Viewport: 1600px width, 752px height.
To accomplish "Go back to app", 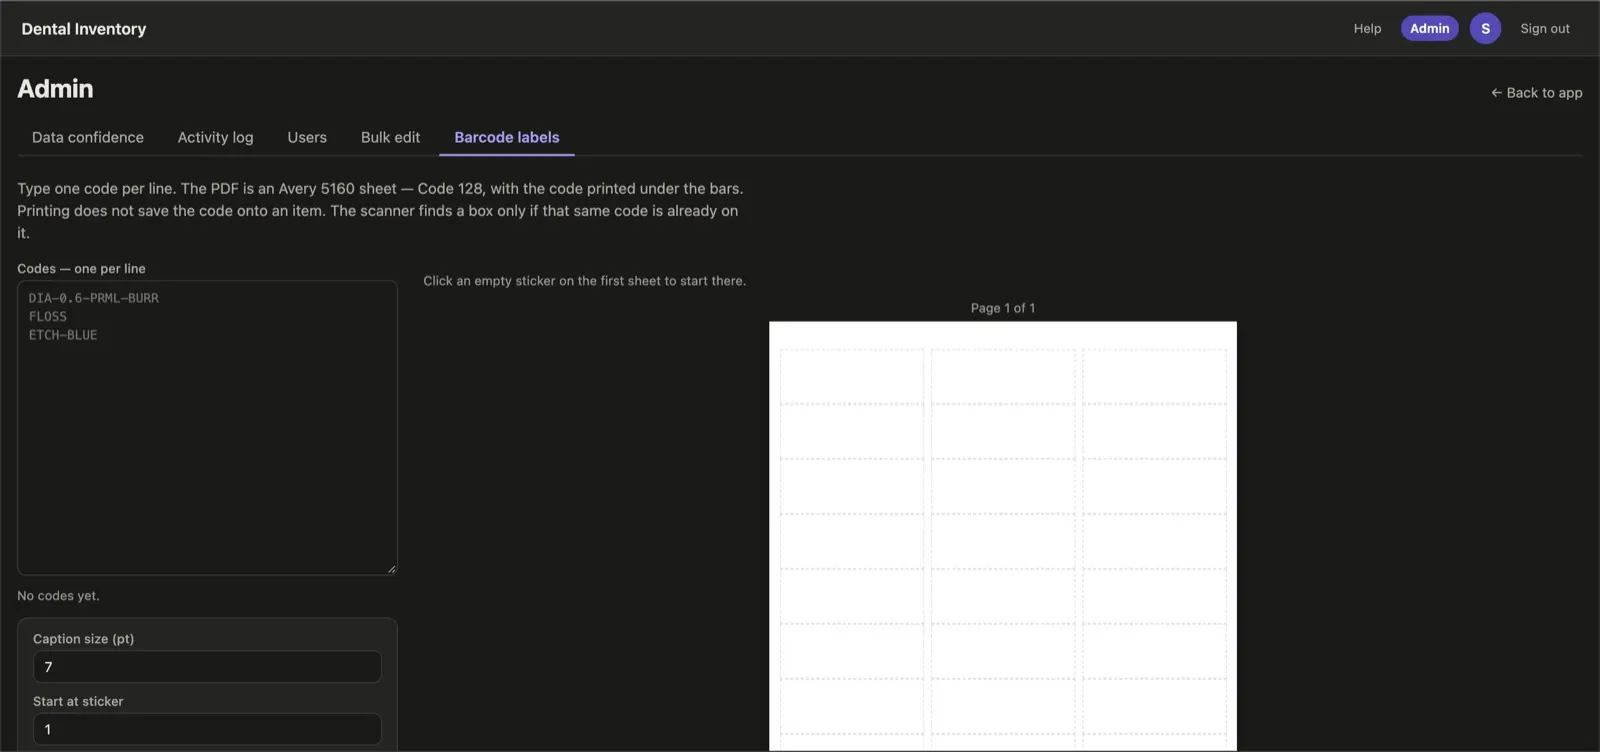I will click(1536, 92).
